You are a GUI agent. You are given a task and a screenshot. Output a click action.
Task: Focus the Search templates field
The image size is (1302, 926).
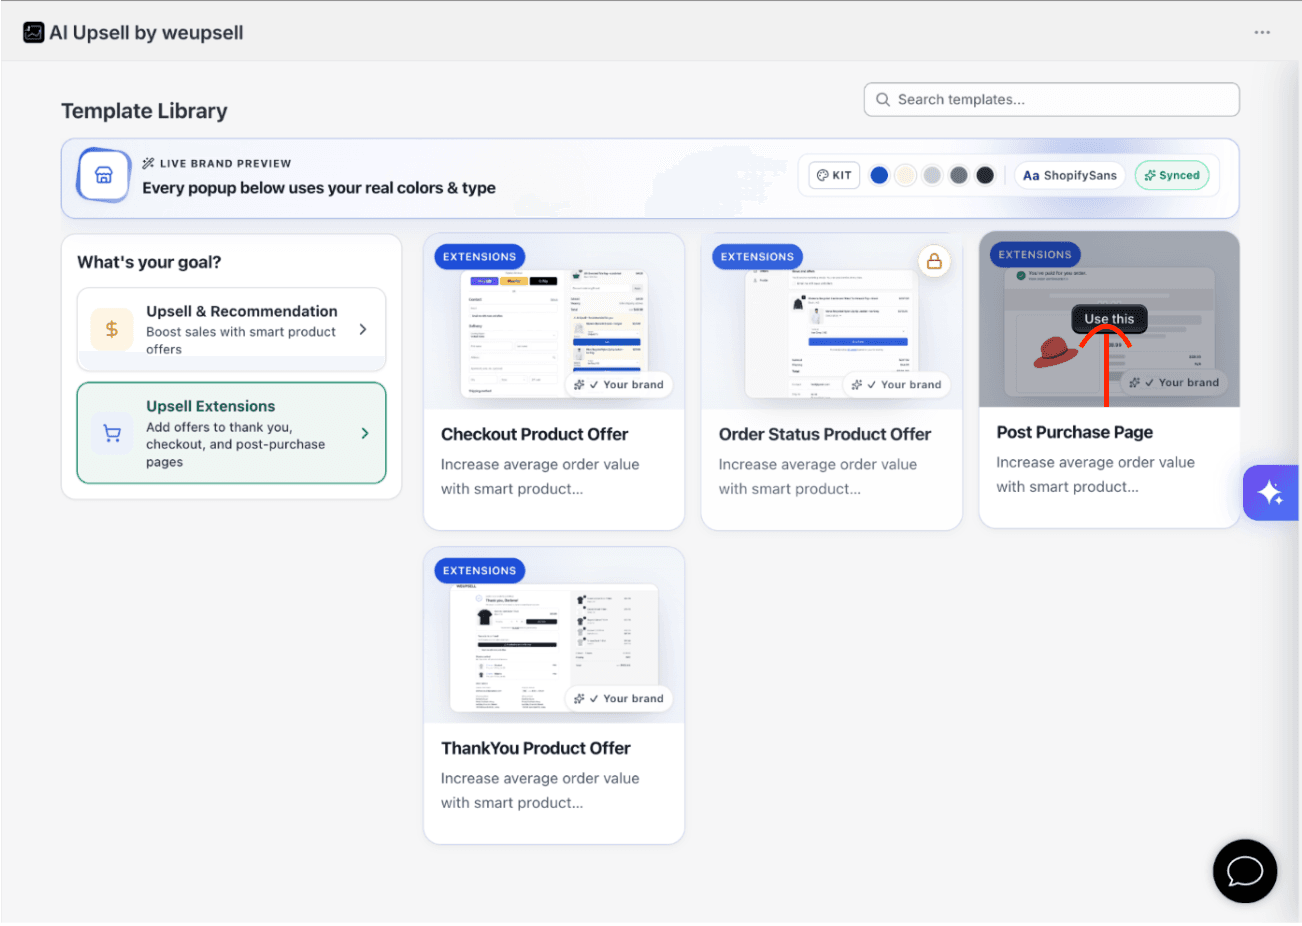click(1051, 99)
